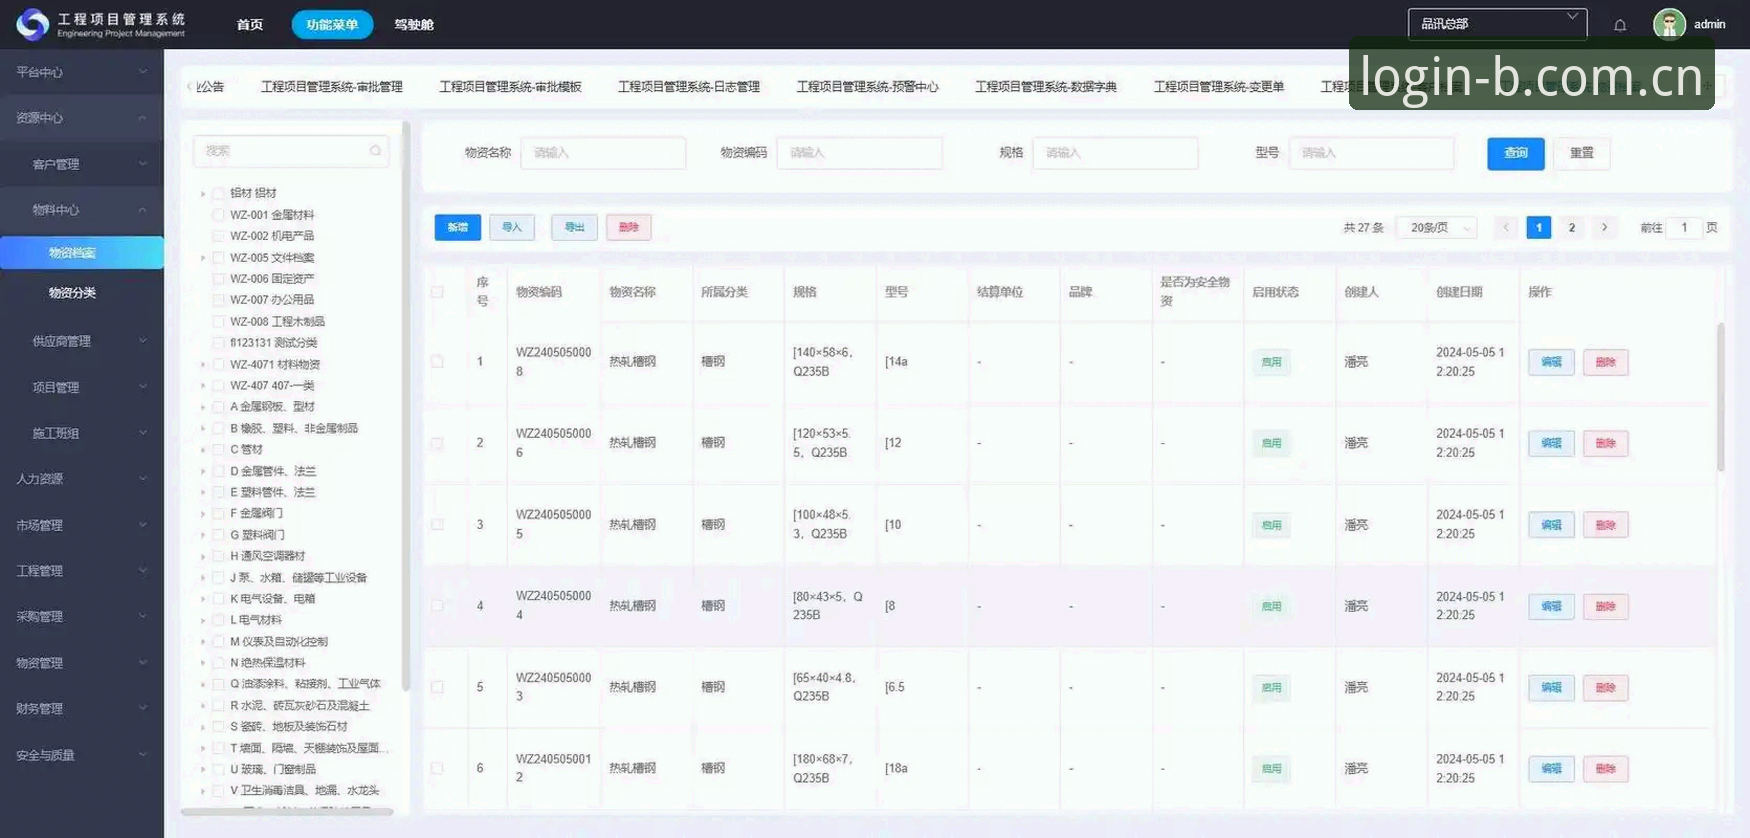Click the go-to page number input

[x=1684, y=228]
